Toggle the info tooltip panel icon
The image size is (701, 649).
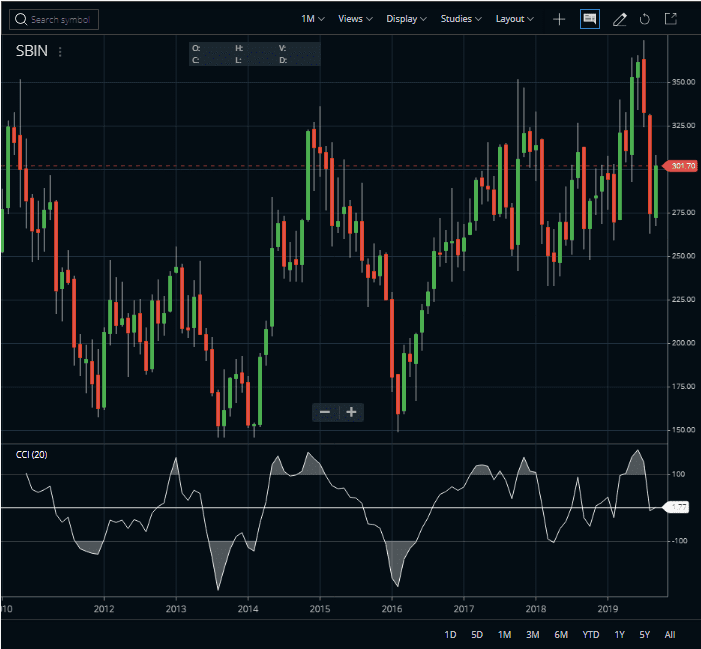(x=590, y=19)
